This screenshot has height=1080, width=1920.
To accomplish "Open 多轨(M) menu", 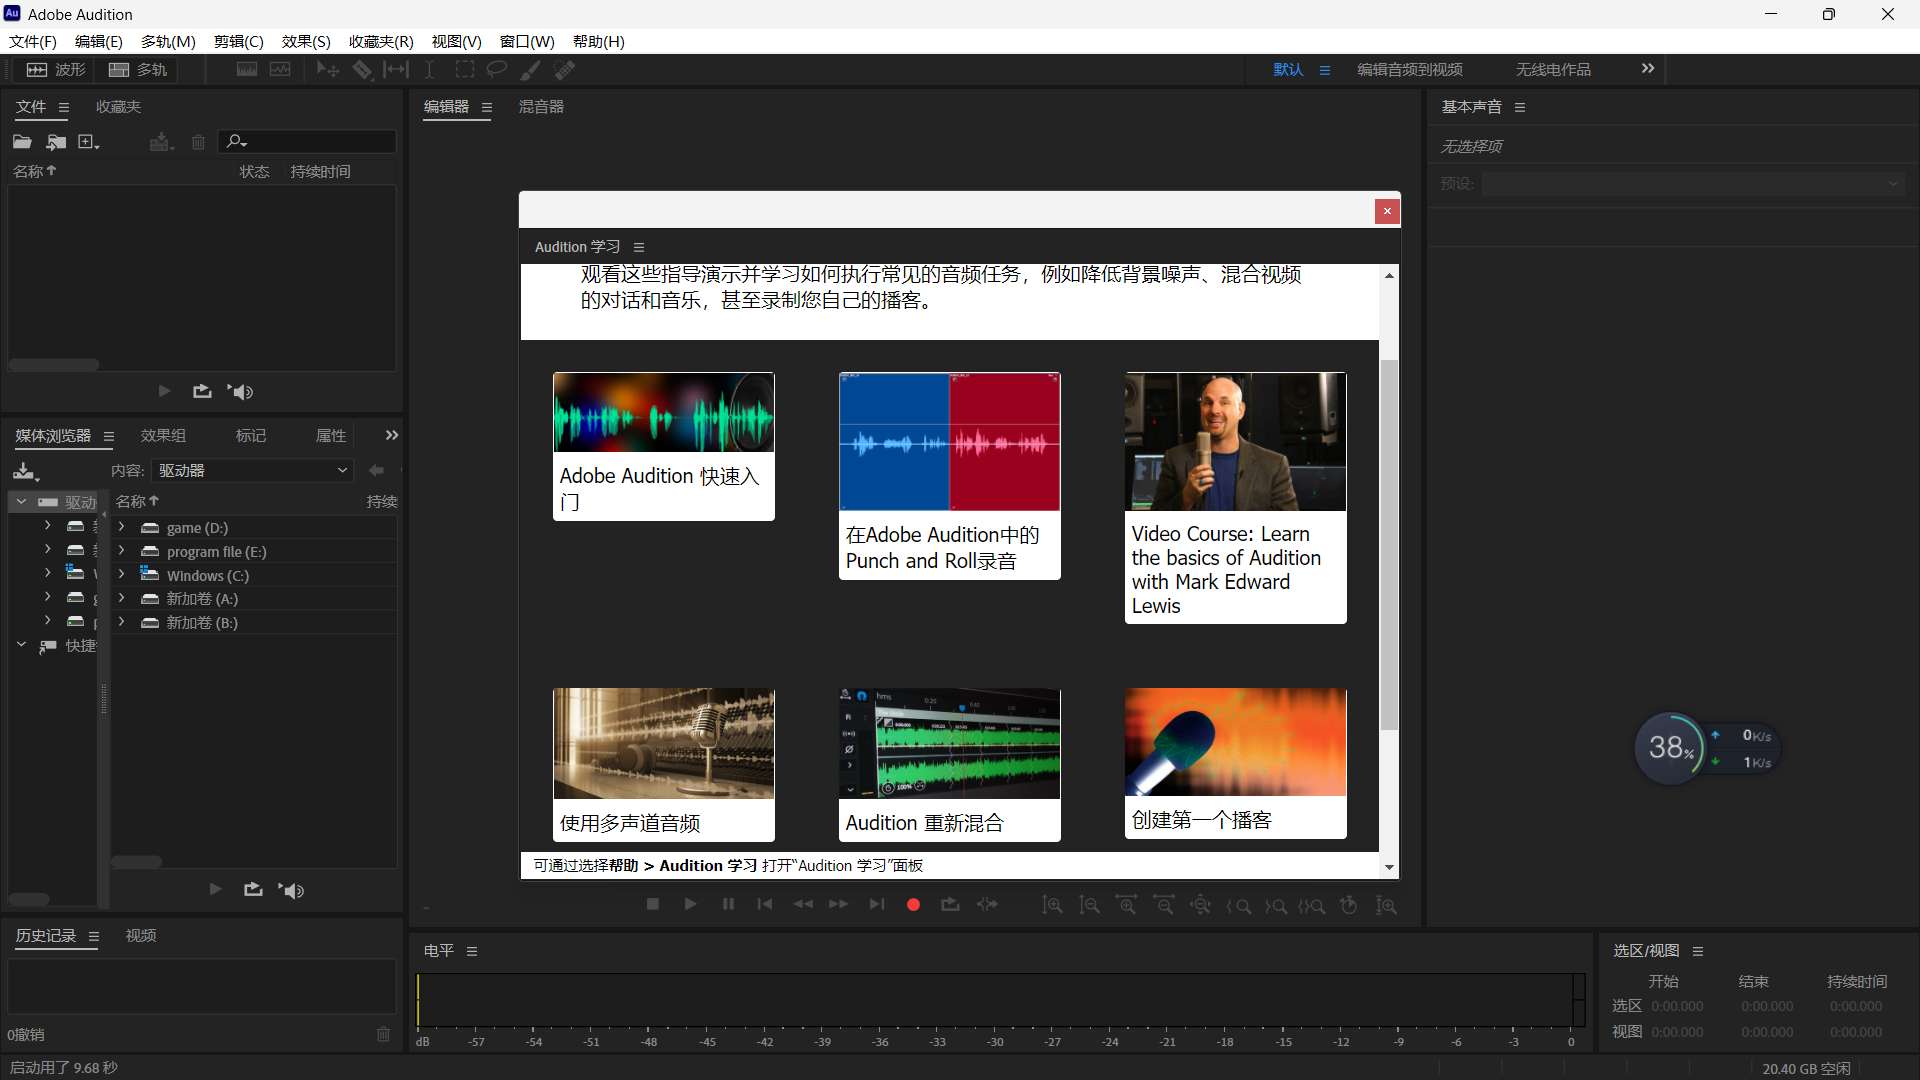I will pos(168,41).
